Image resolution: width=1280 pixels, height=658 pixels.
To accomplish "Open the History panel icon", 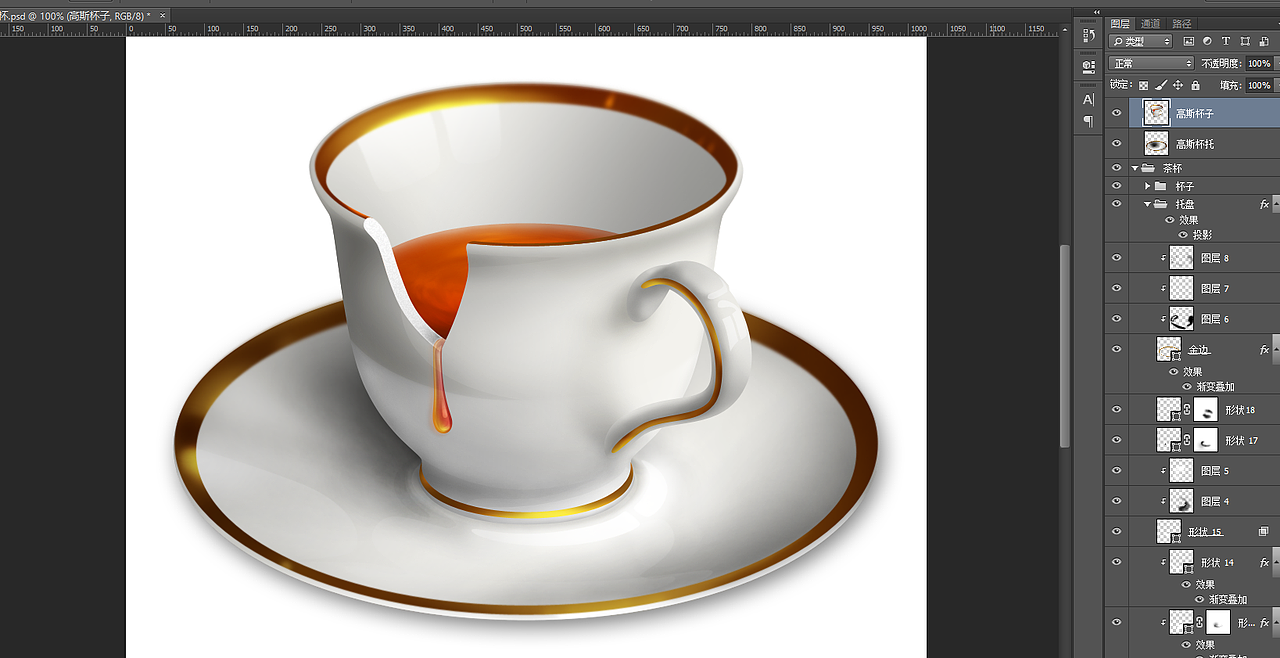I will click(1089, 36).
